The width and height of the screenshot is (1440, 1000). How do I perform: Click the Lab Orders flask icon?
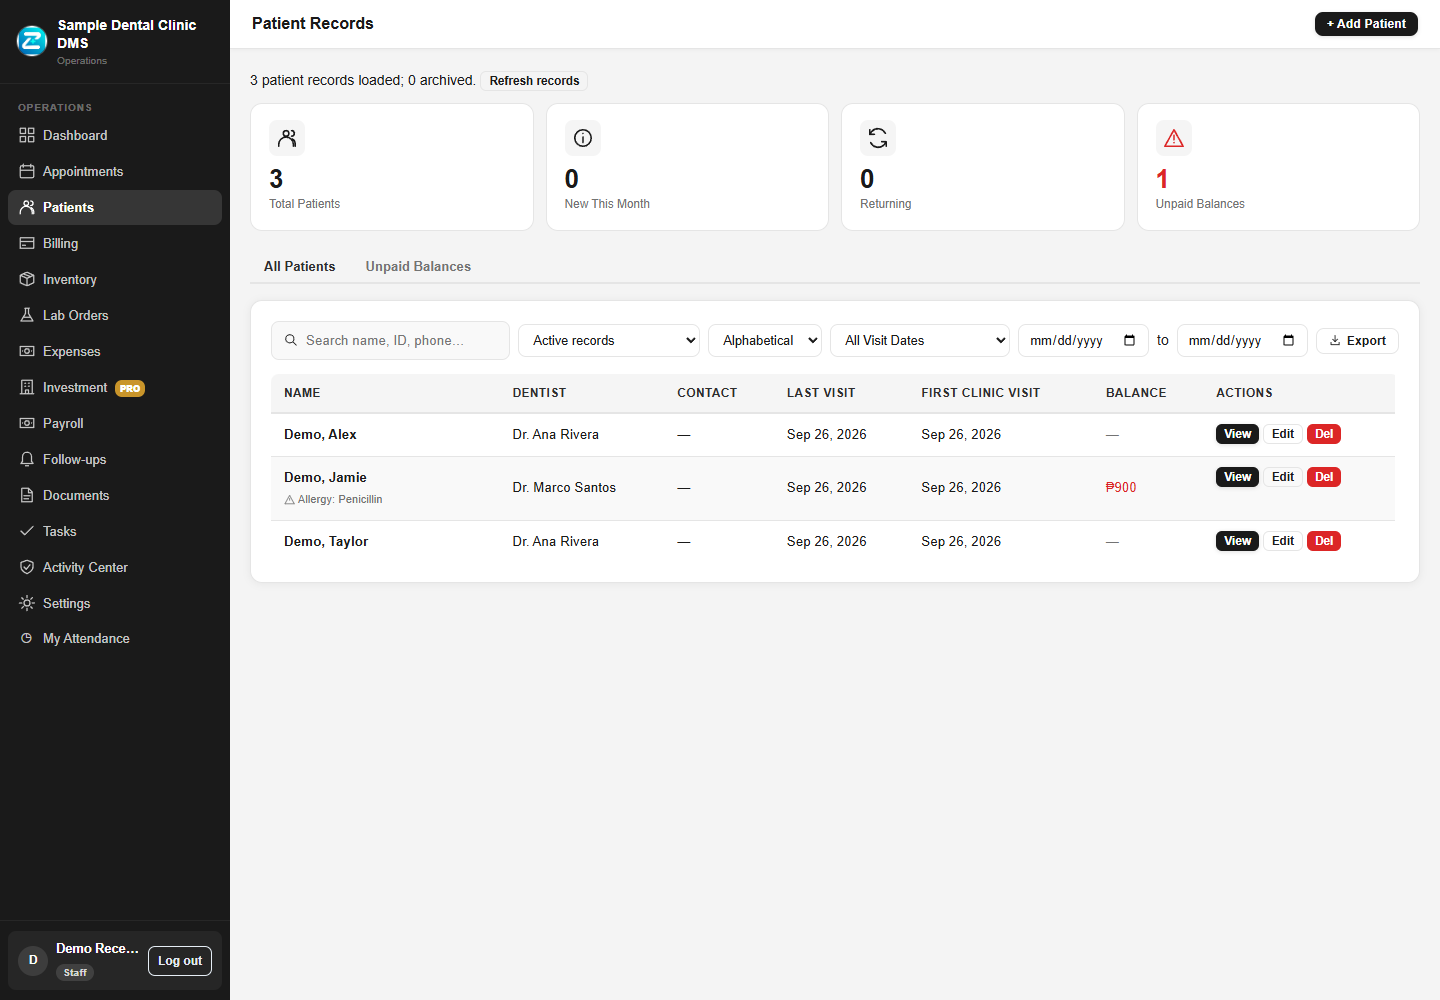click(x=27, y=315)
